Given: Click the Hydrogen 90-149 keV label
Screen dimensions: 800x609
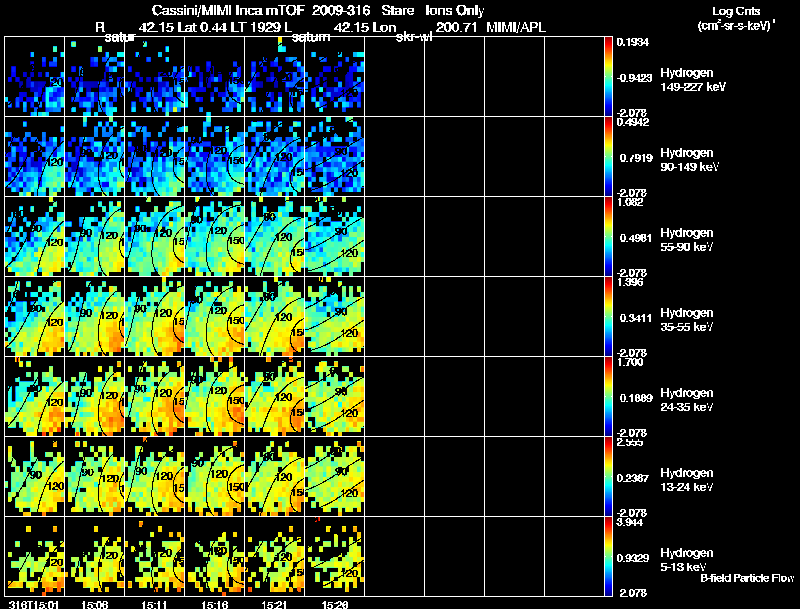Looking at the screenshot, I should 689,160.
